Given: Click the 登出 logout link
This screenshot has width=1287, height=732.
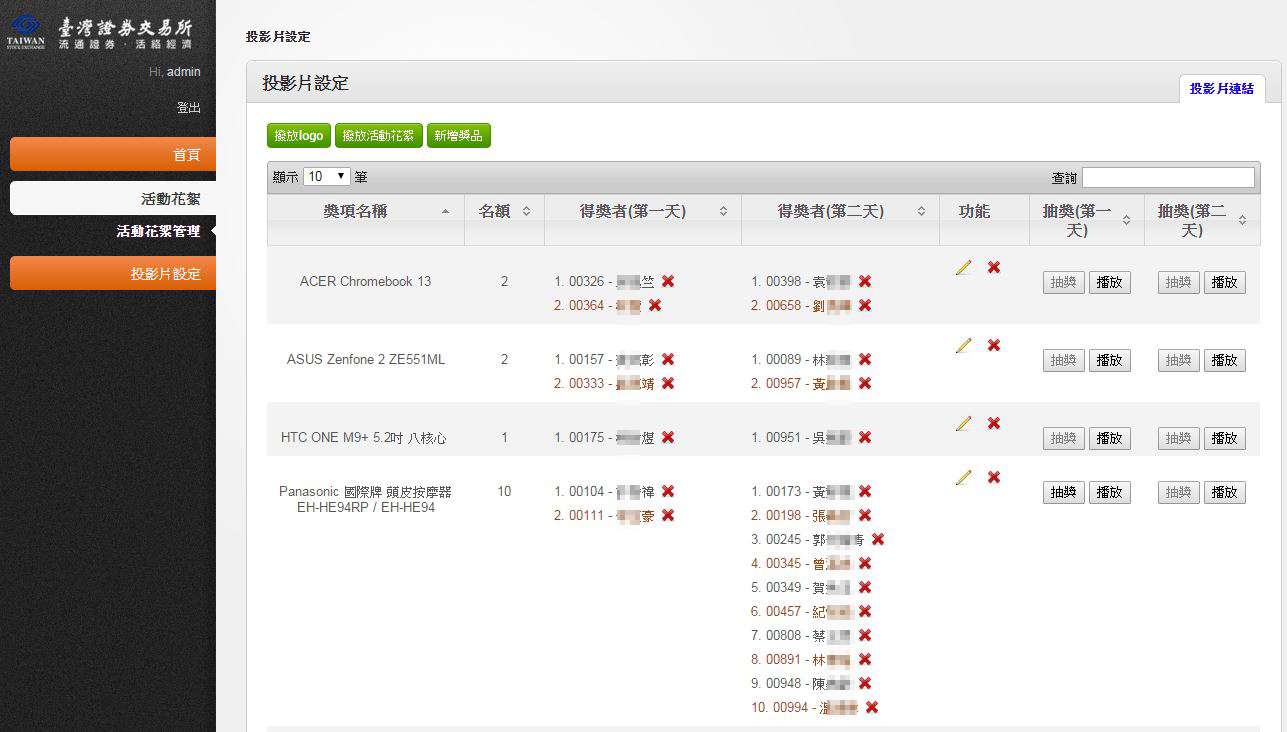Looking at the screenshot, I should click(x=189, y=108).
